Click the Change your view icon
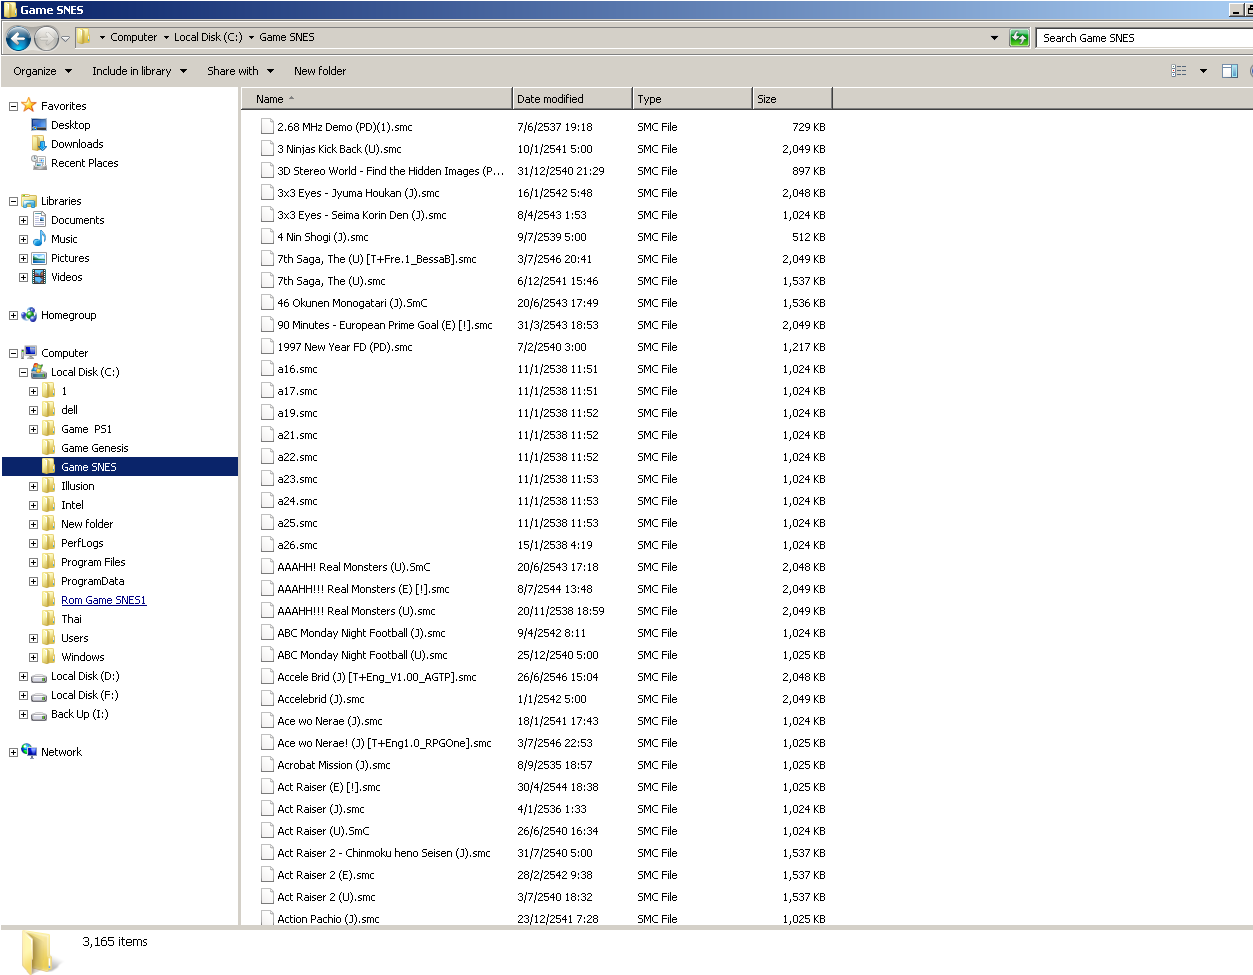The image size is (1253, 975). tap(1179, 71)
